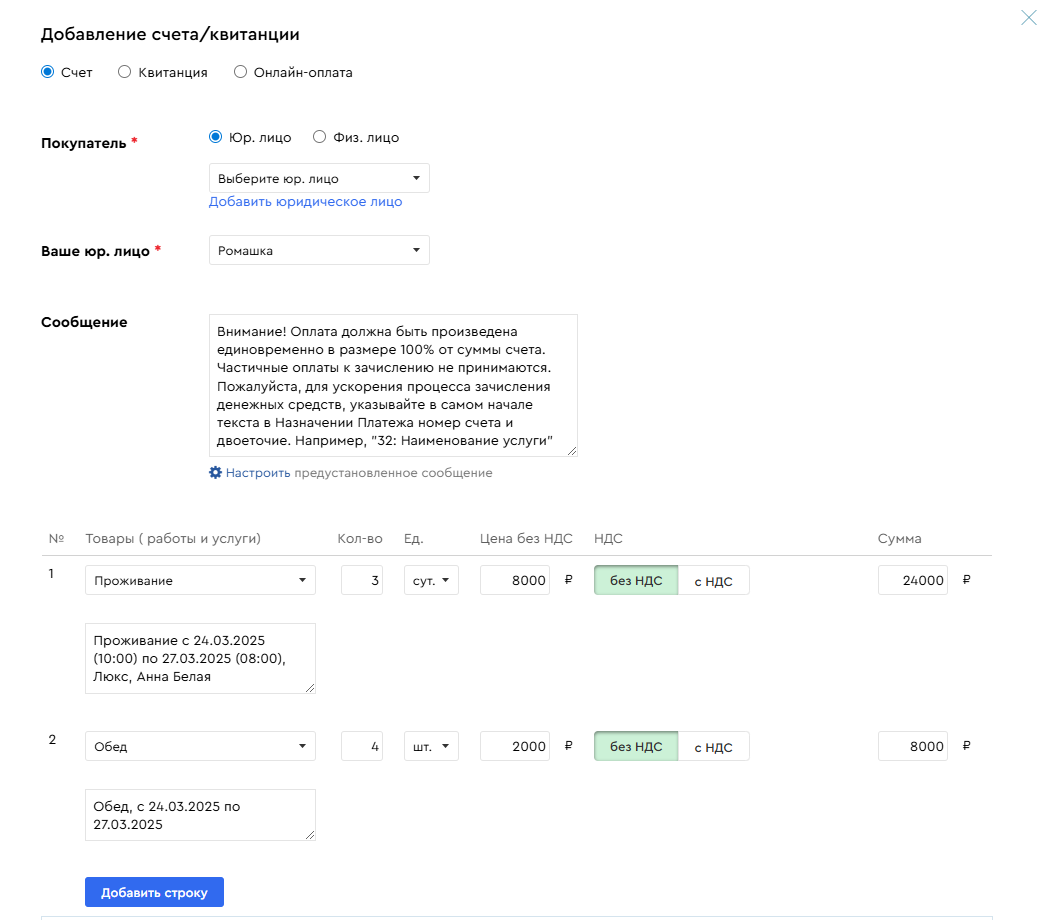Open the Ромашка legal entity dropdown

(x=319, y=250)
